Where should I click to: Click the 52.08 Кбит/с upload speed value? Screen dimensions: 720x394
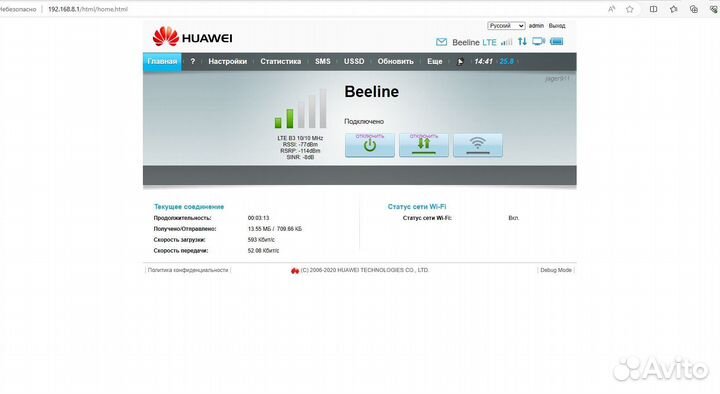pyautogui.click(x=264, y=251)
